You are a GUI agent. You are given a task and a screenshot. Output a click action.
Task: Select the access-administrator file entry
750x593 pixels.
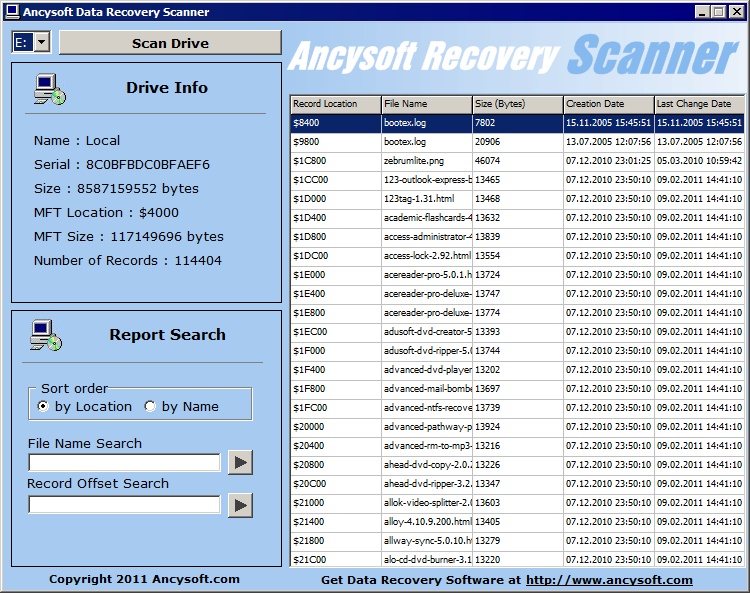tap(427, 237)
